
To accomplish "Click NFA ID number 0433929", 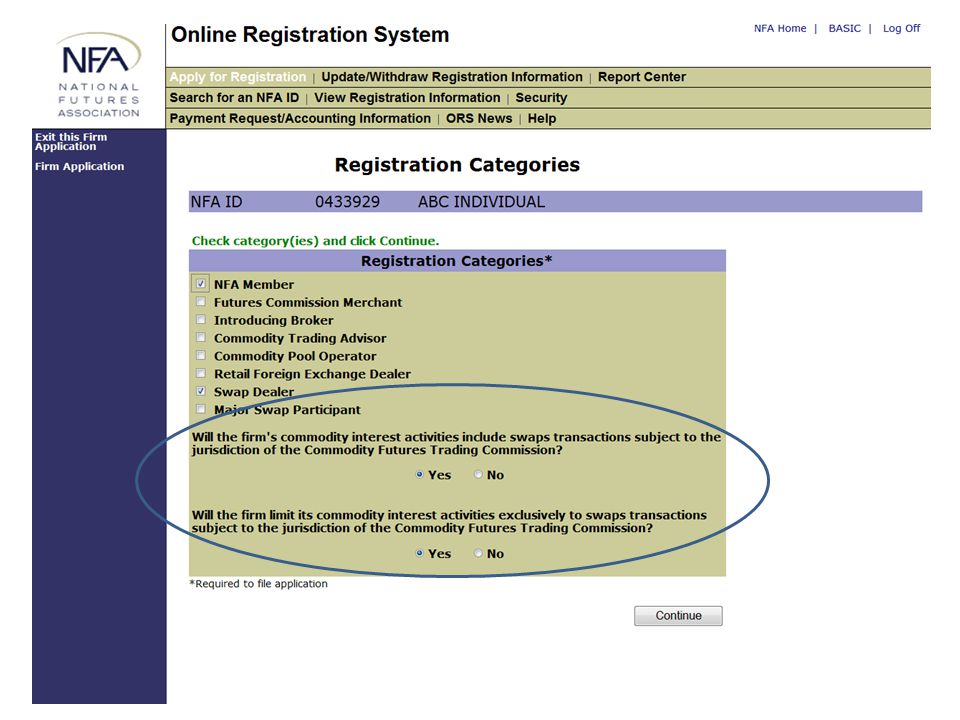I will [347, 202].
